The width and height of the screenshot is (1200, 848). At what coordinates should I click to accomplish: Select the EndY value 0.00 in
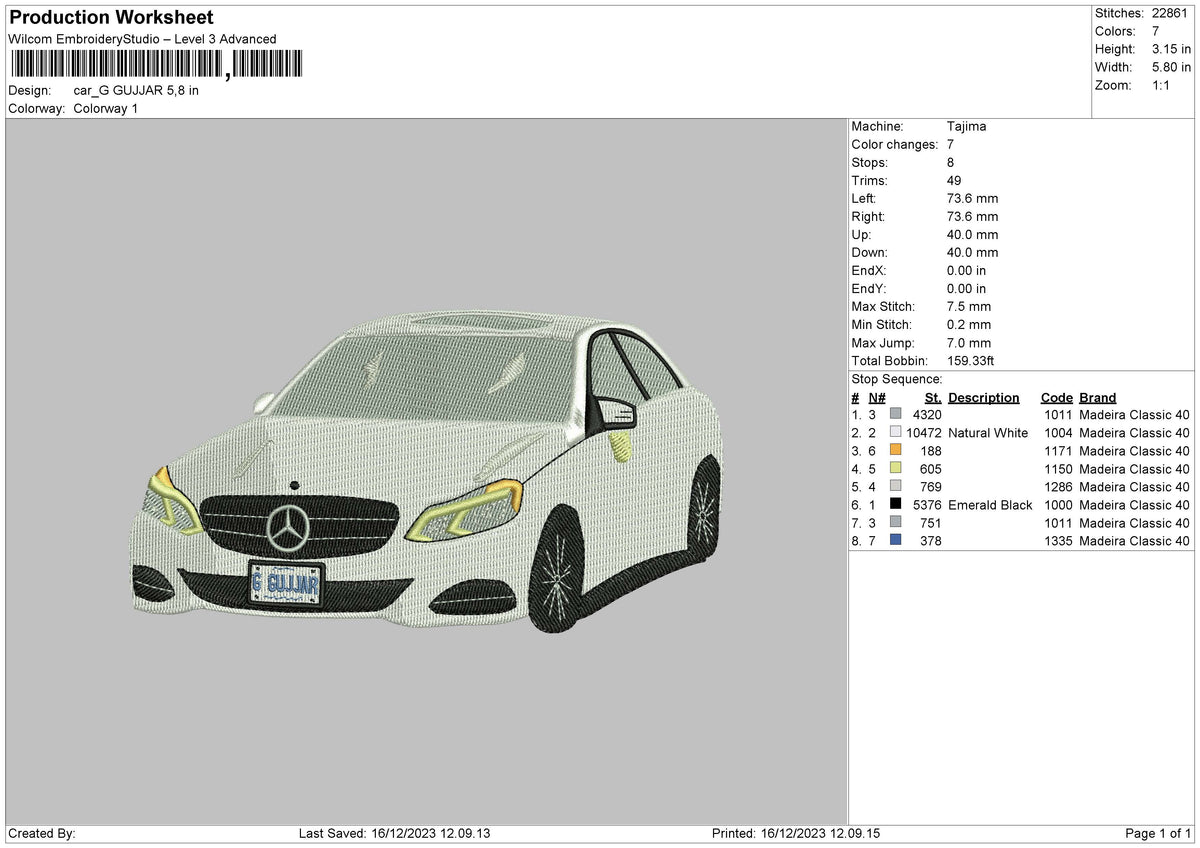[x=966, y=289]
